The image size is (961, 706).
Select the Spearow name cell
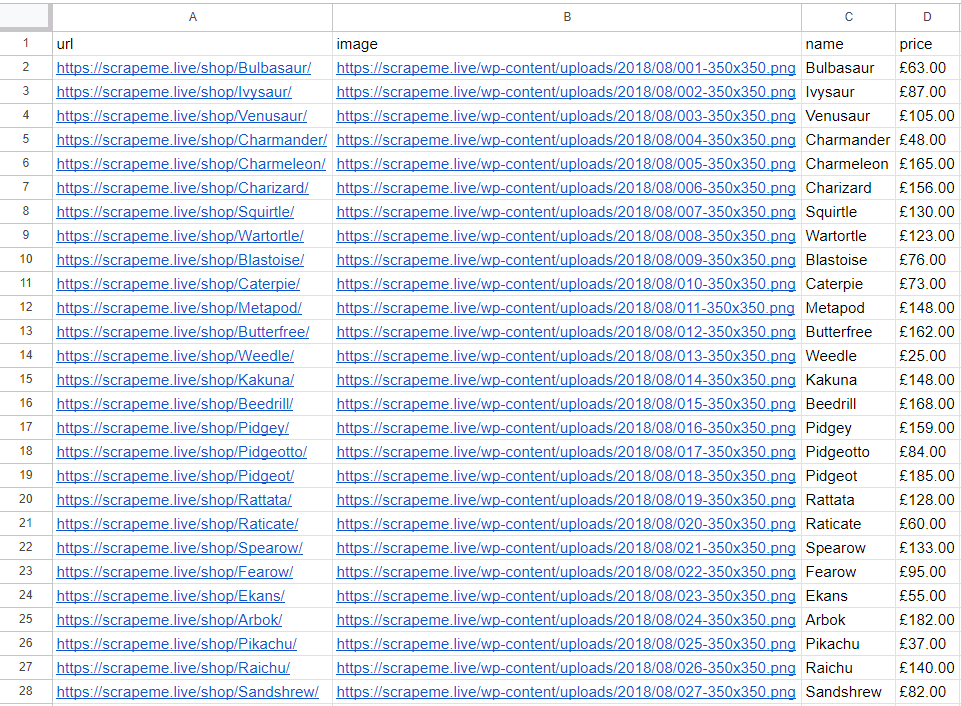pos(848,548)
